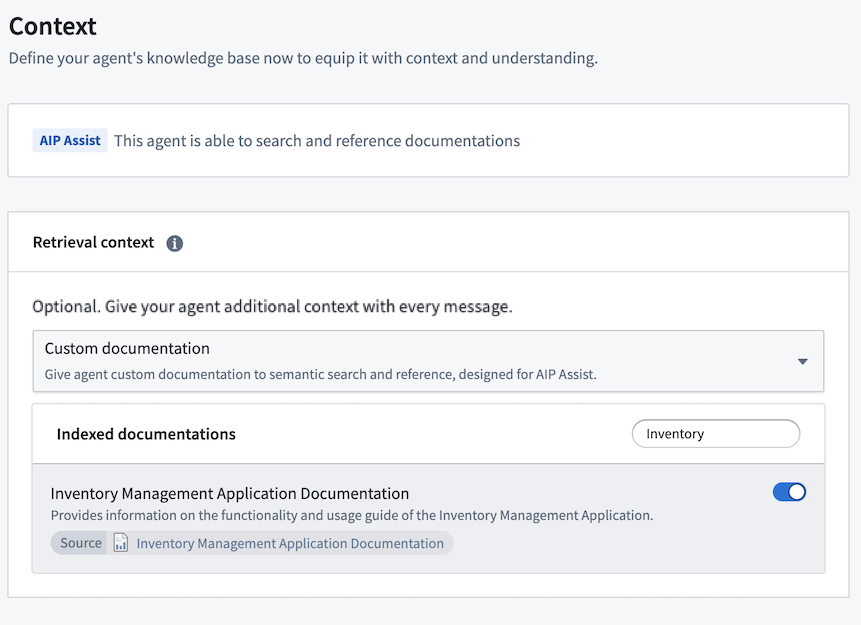Screen dimensions: 861x625
Task: Click the document icon beside Source
Action: coord(121,543)
